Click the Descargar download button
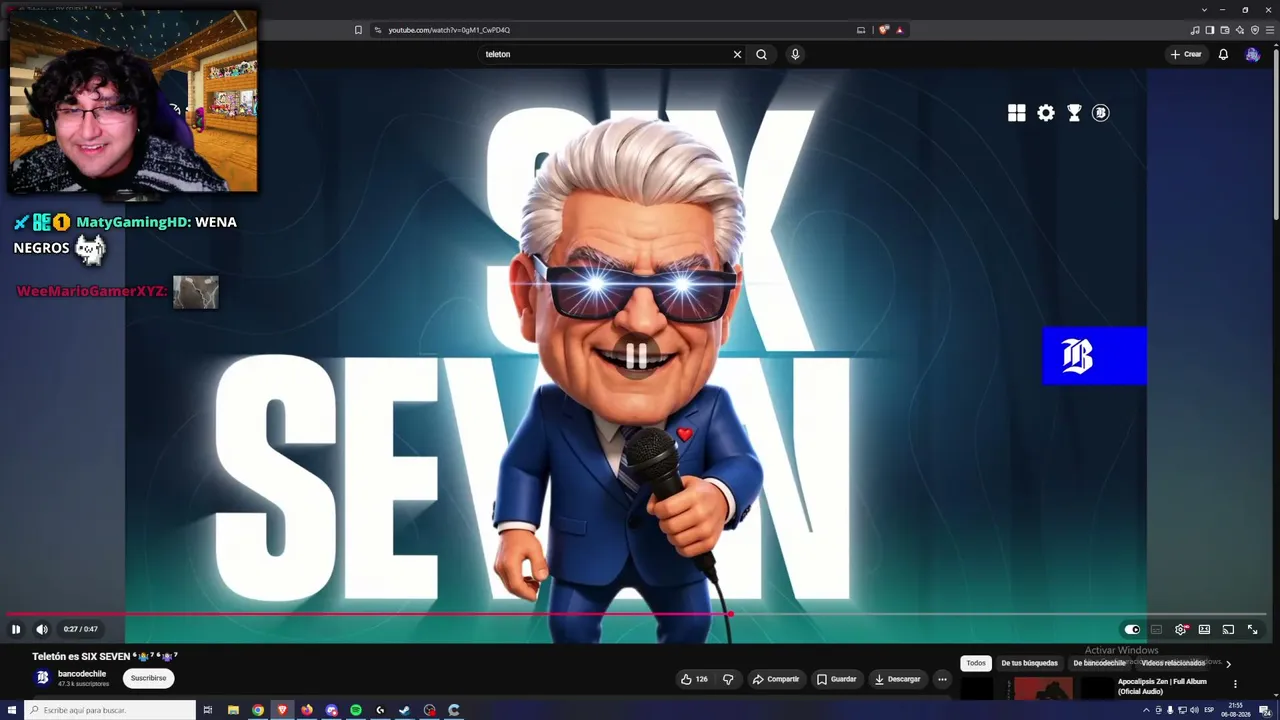 (897, 679)
